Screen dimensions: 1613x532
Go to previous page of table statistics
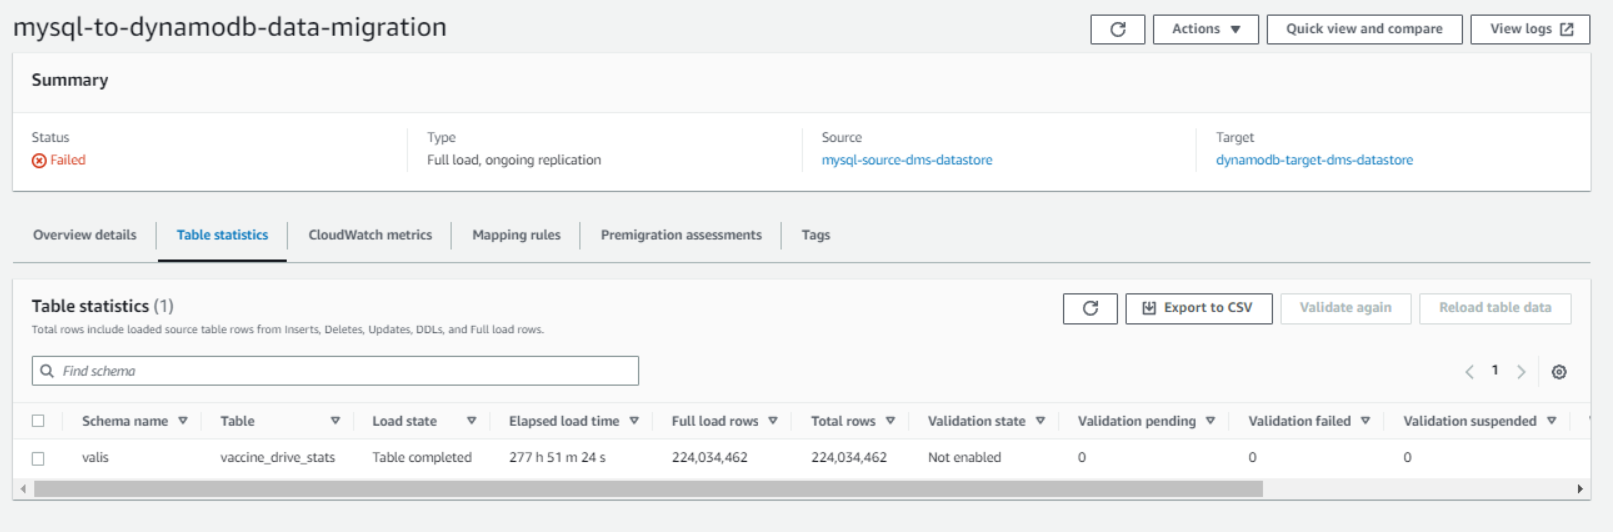1469,372
